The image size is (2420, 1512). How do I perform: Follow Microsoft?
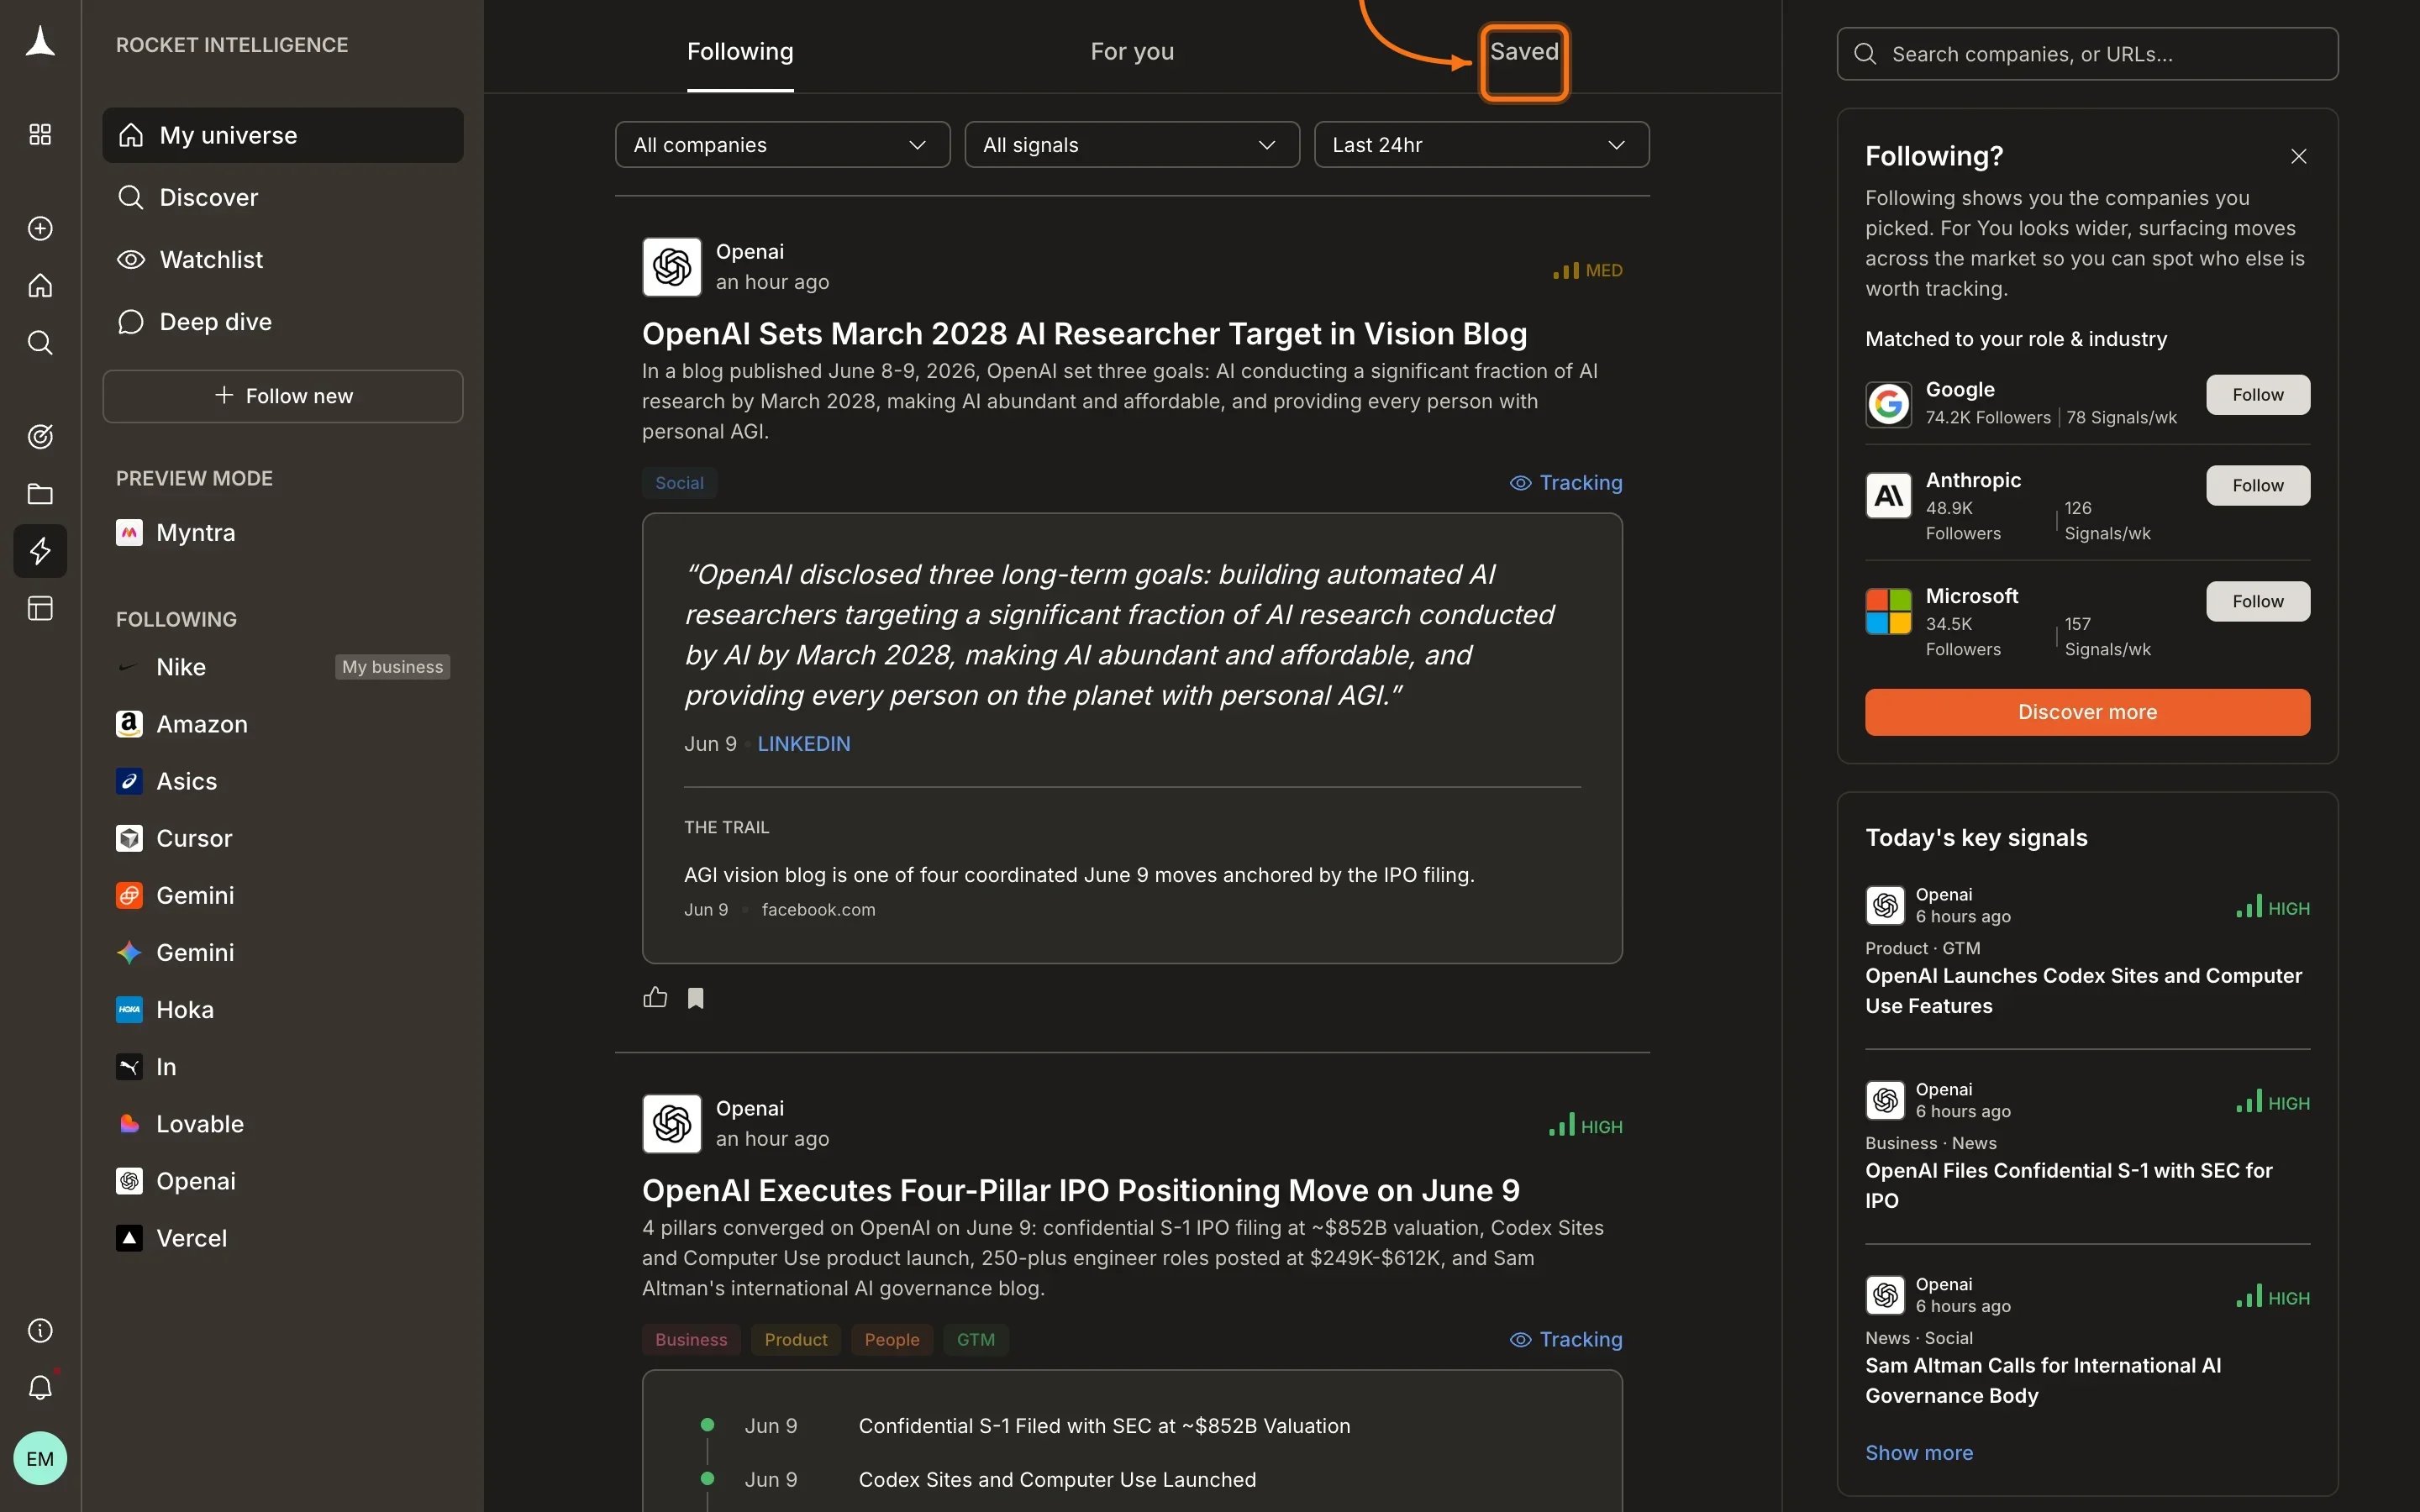2258,601
